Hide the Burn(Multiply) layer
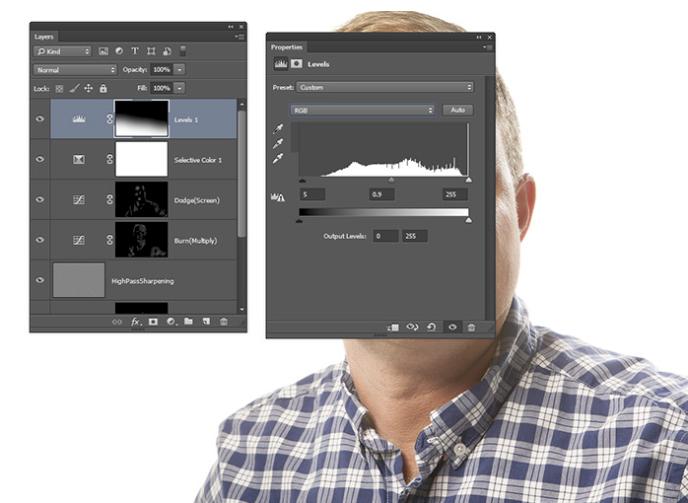The width and height of the screenshot is (688, 503). pyautogui.click(x=39, y=240)
